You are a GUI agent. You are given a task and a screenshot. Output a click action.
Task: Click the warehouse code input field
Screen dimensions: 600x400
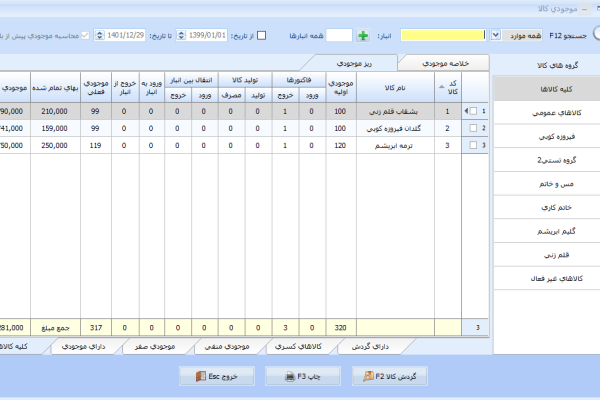339,36
